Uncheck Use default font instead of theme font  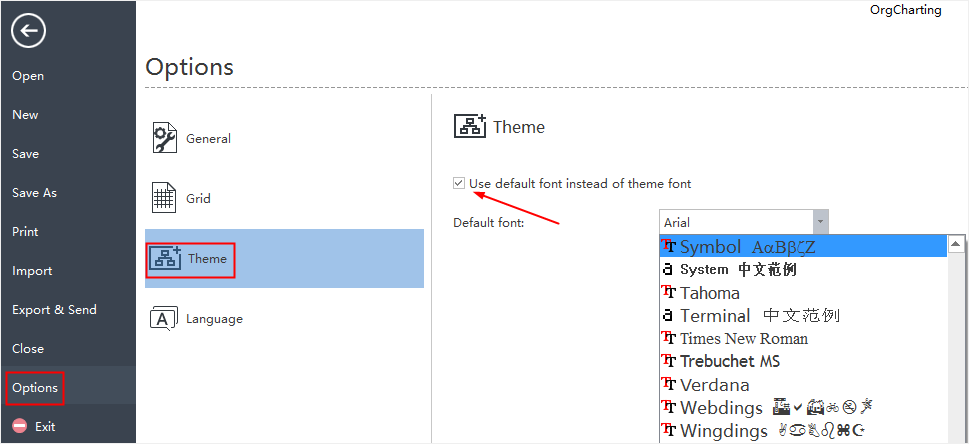(x=459, y=183)
